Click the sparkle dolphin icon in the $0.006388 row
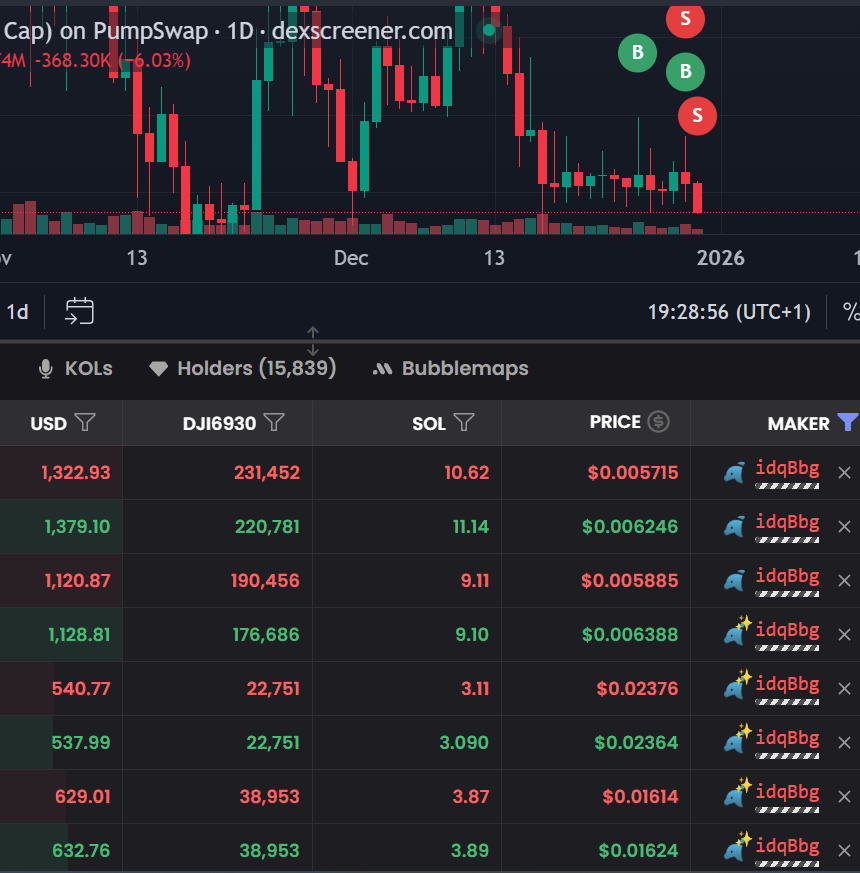860x873 pixels. click(x=738, y=631)
